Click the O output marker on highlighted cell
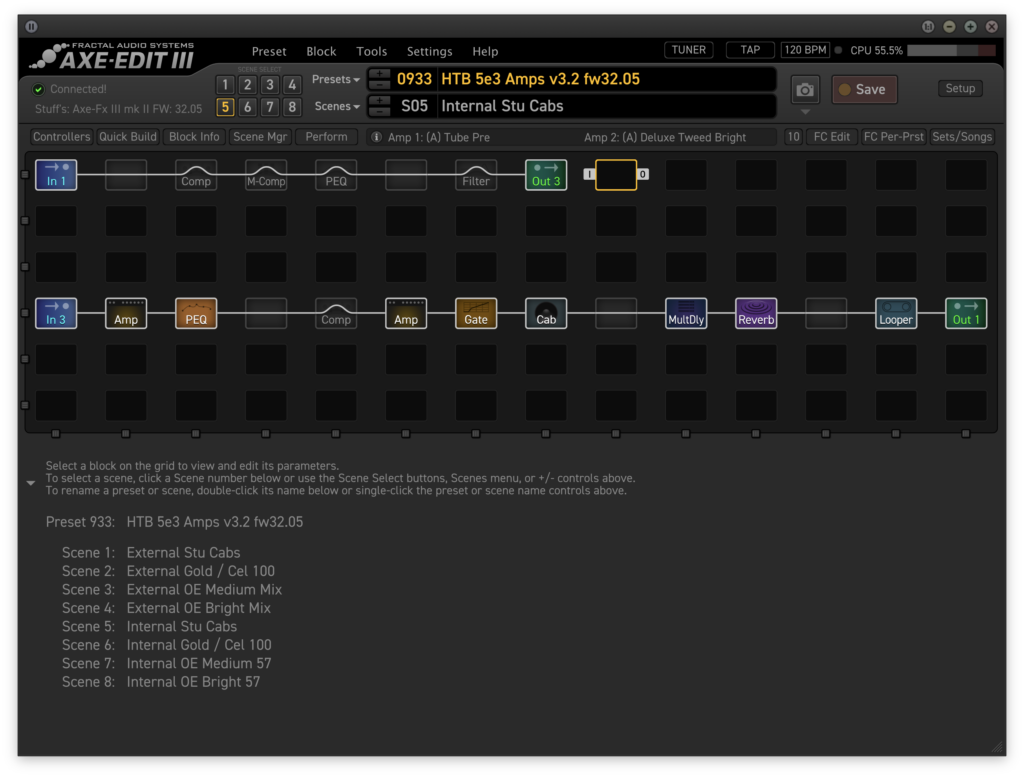This screenshot has height=777, width=1024. tap(643, 174)
